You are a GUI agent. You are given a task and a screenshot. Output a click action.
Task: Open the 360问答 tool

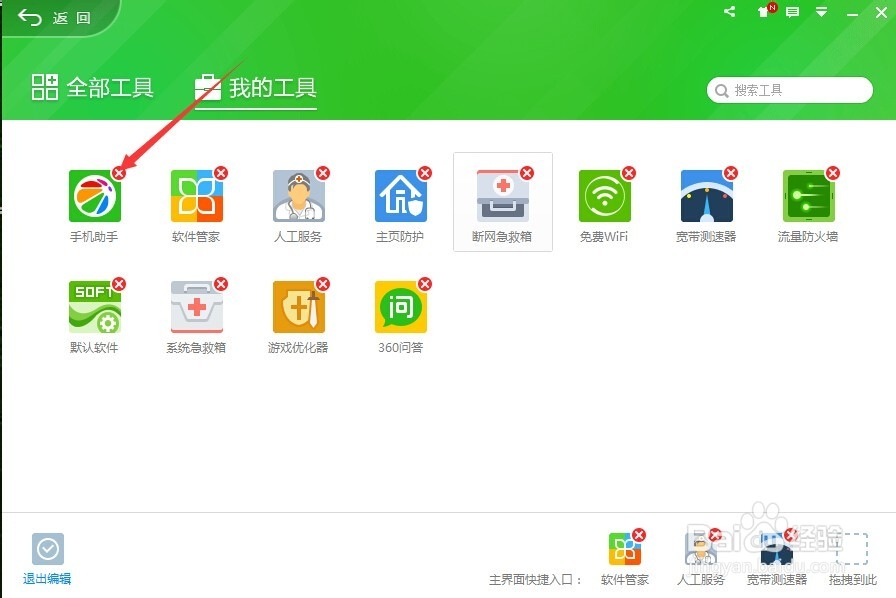point(400,310)
